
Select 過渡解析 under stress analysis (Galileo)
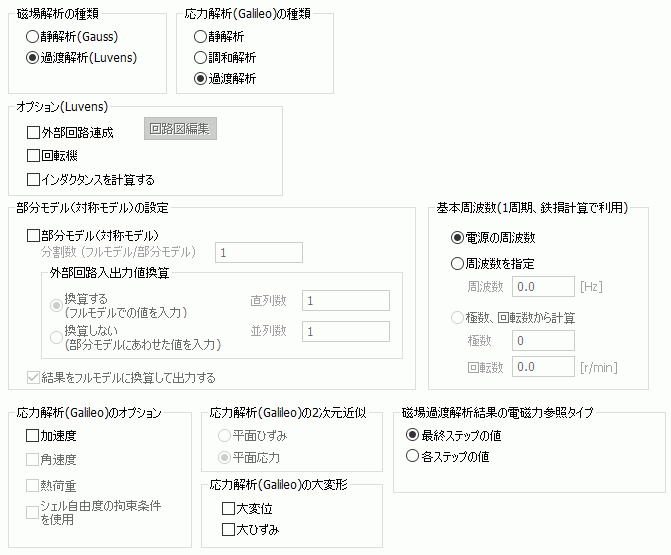(201, 78)
